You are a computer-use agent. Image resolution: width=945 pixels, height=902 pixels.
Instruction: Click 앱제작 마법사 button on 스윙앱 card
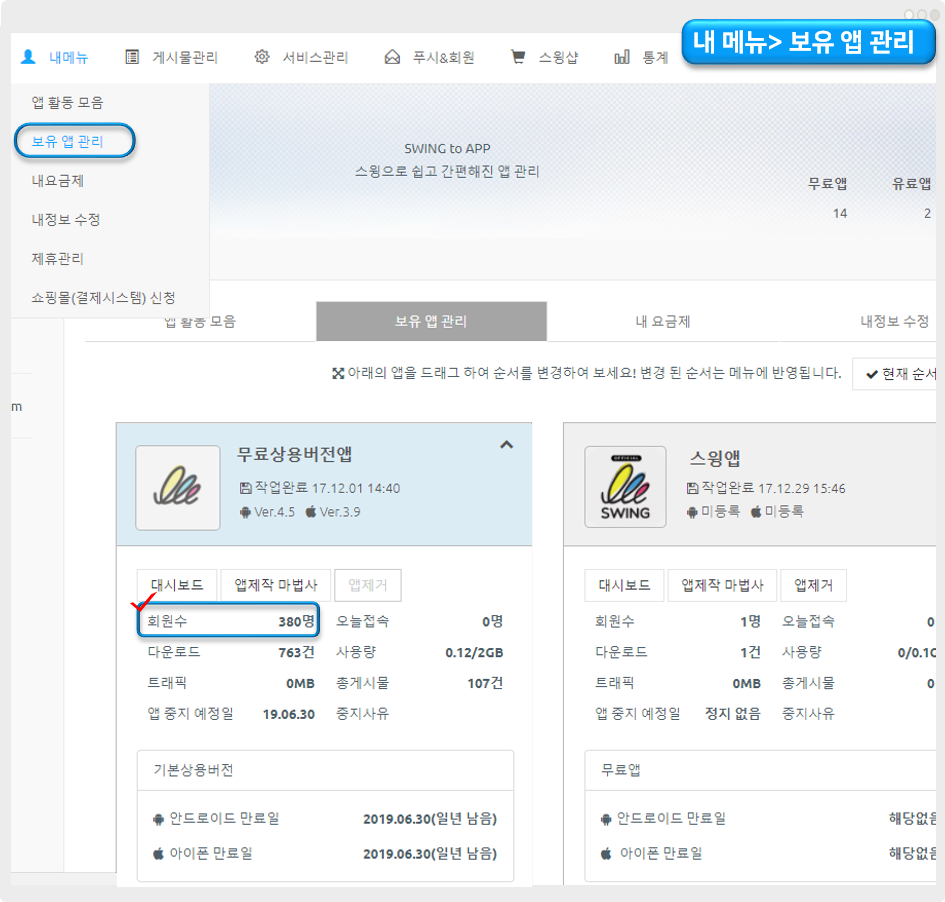click(x=722, y=585)
